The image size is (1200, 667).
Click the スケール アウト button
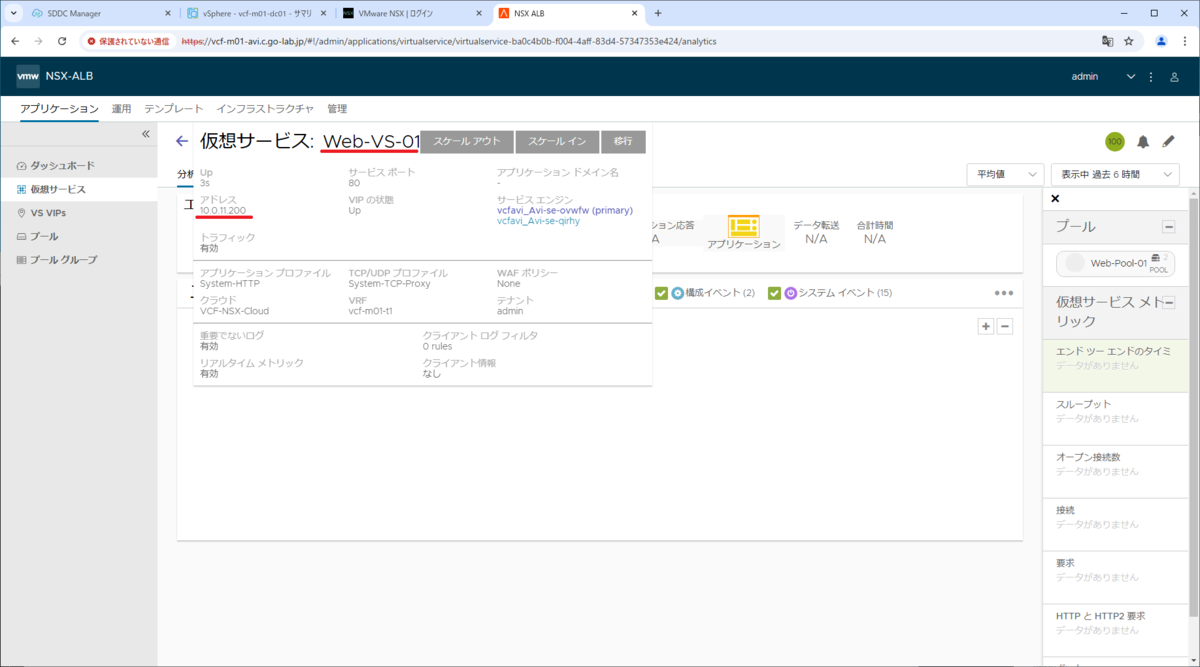467,142
